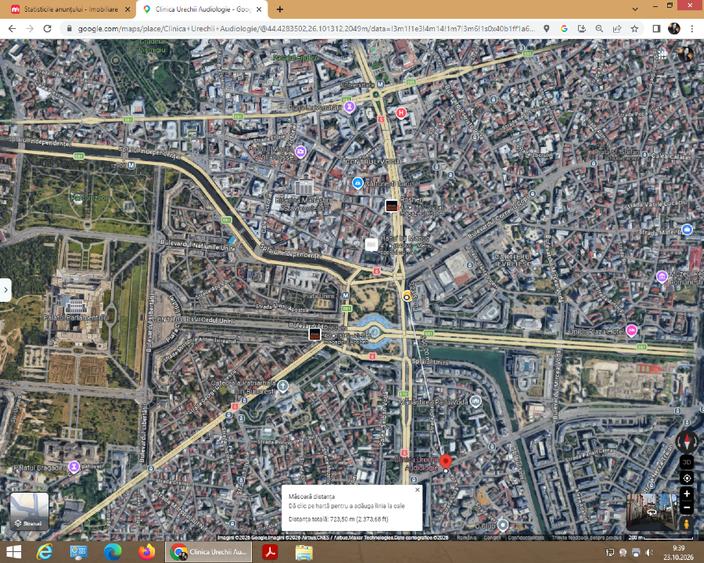
Task: Close the Măsoară distanța box
Action: pos(418,490)
